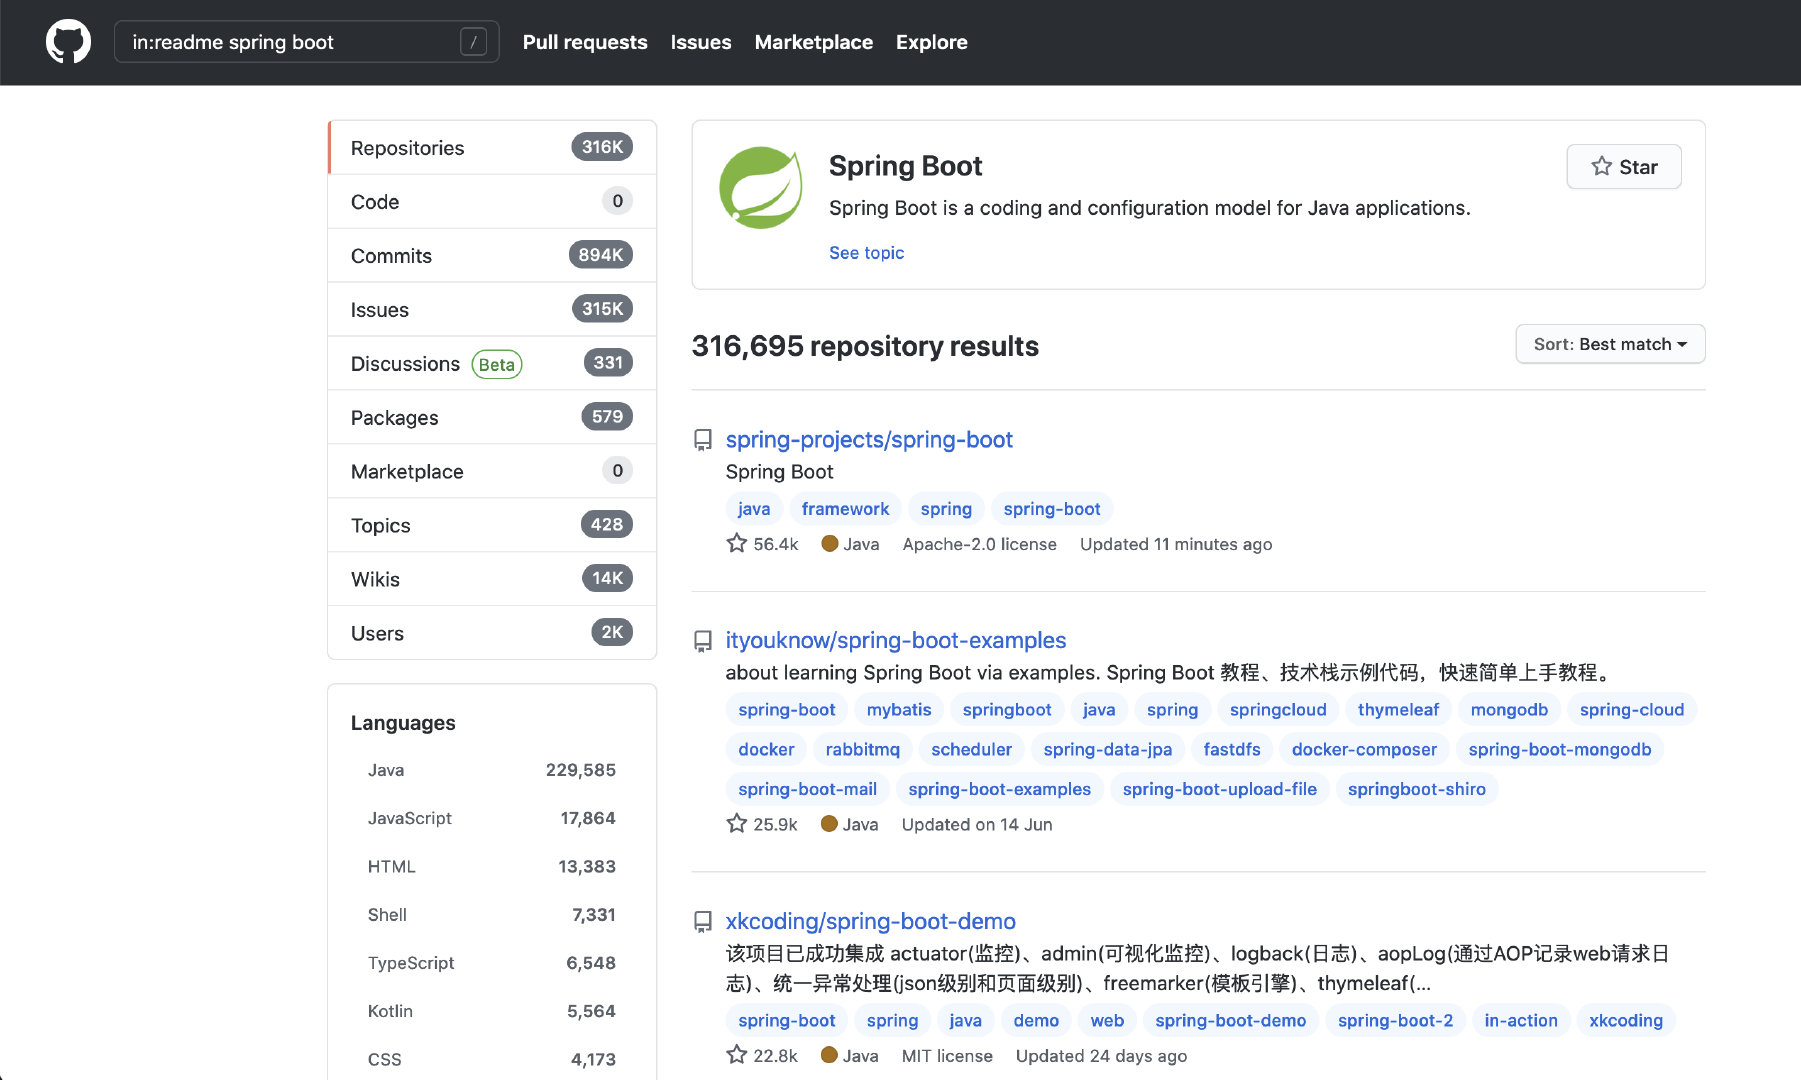Click the in-action topic tag
Viewport: 1801px width, 1080px height.
pyautogui.click(x=1521, y=1021)
